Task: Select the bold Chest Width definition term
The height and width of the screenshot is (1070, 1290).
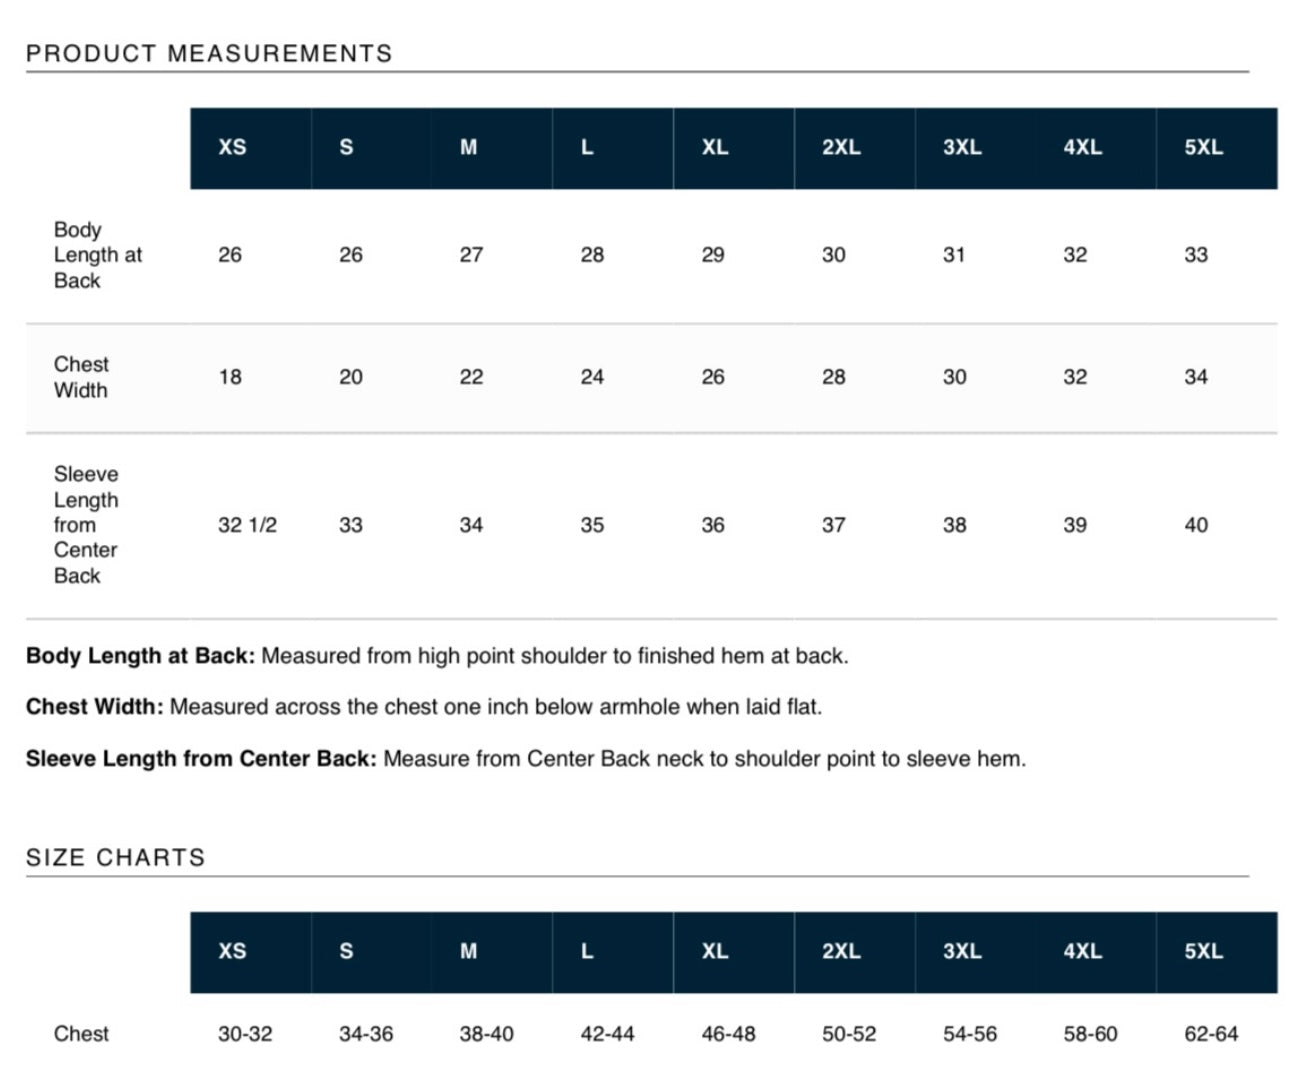Action: coord(94,707)
